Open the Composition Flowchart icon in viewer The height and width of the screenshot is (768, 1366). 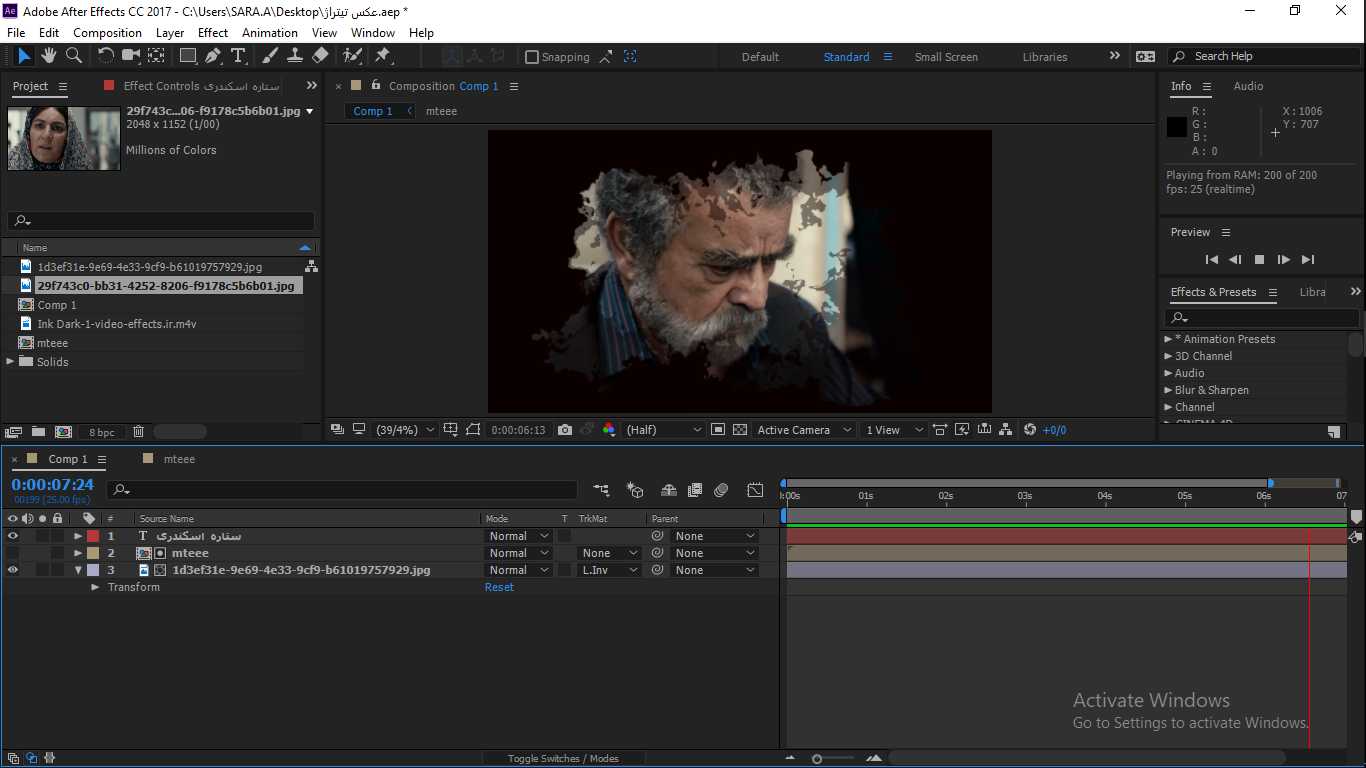point(1006,430)
